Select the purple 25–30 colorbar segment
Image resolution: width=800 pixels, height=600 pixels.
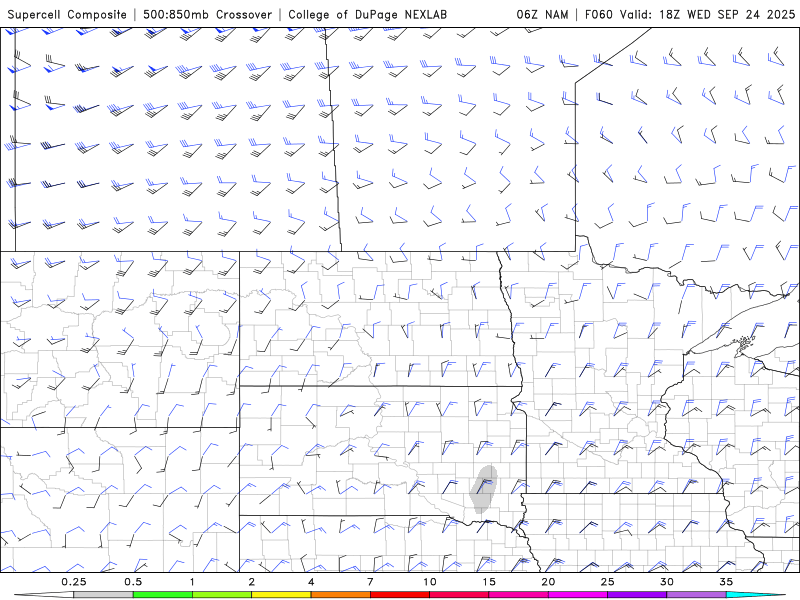pos(637,595)
